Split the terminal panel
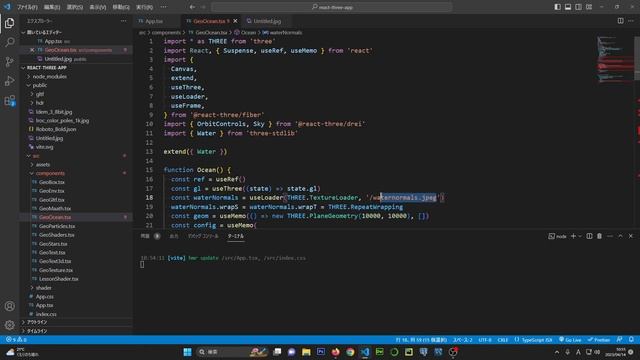This screenshot has height=360, width=640. [589, 236]
